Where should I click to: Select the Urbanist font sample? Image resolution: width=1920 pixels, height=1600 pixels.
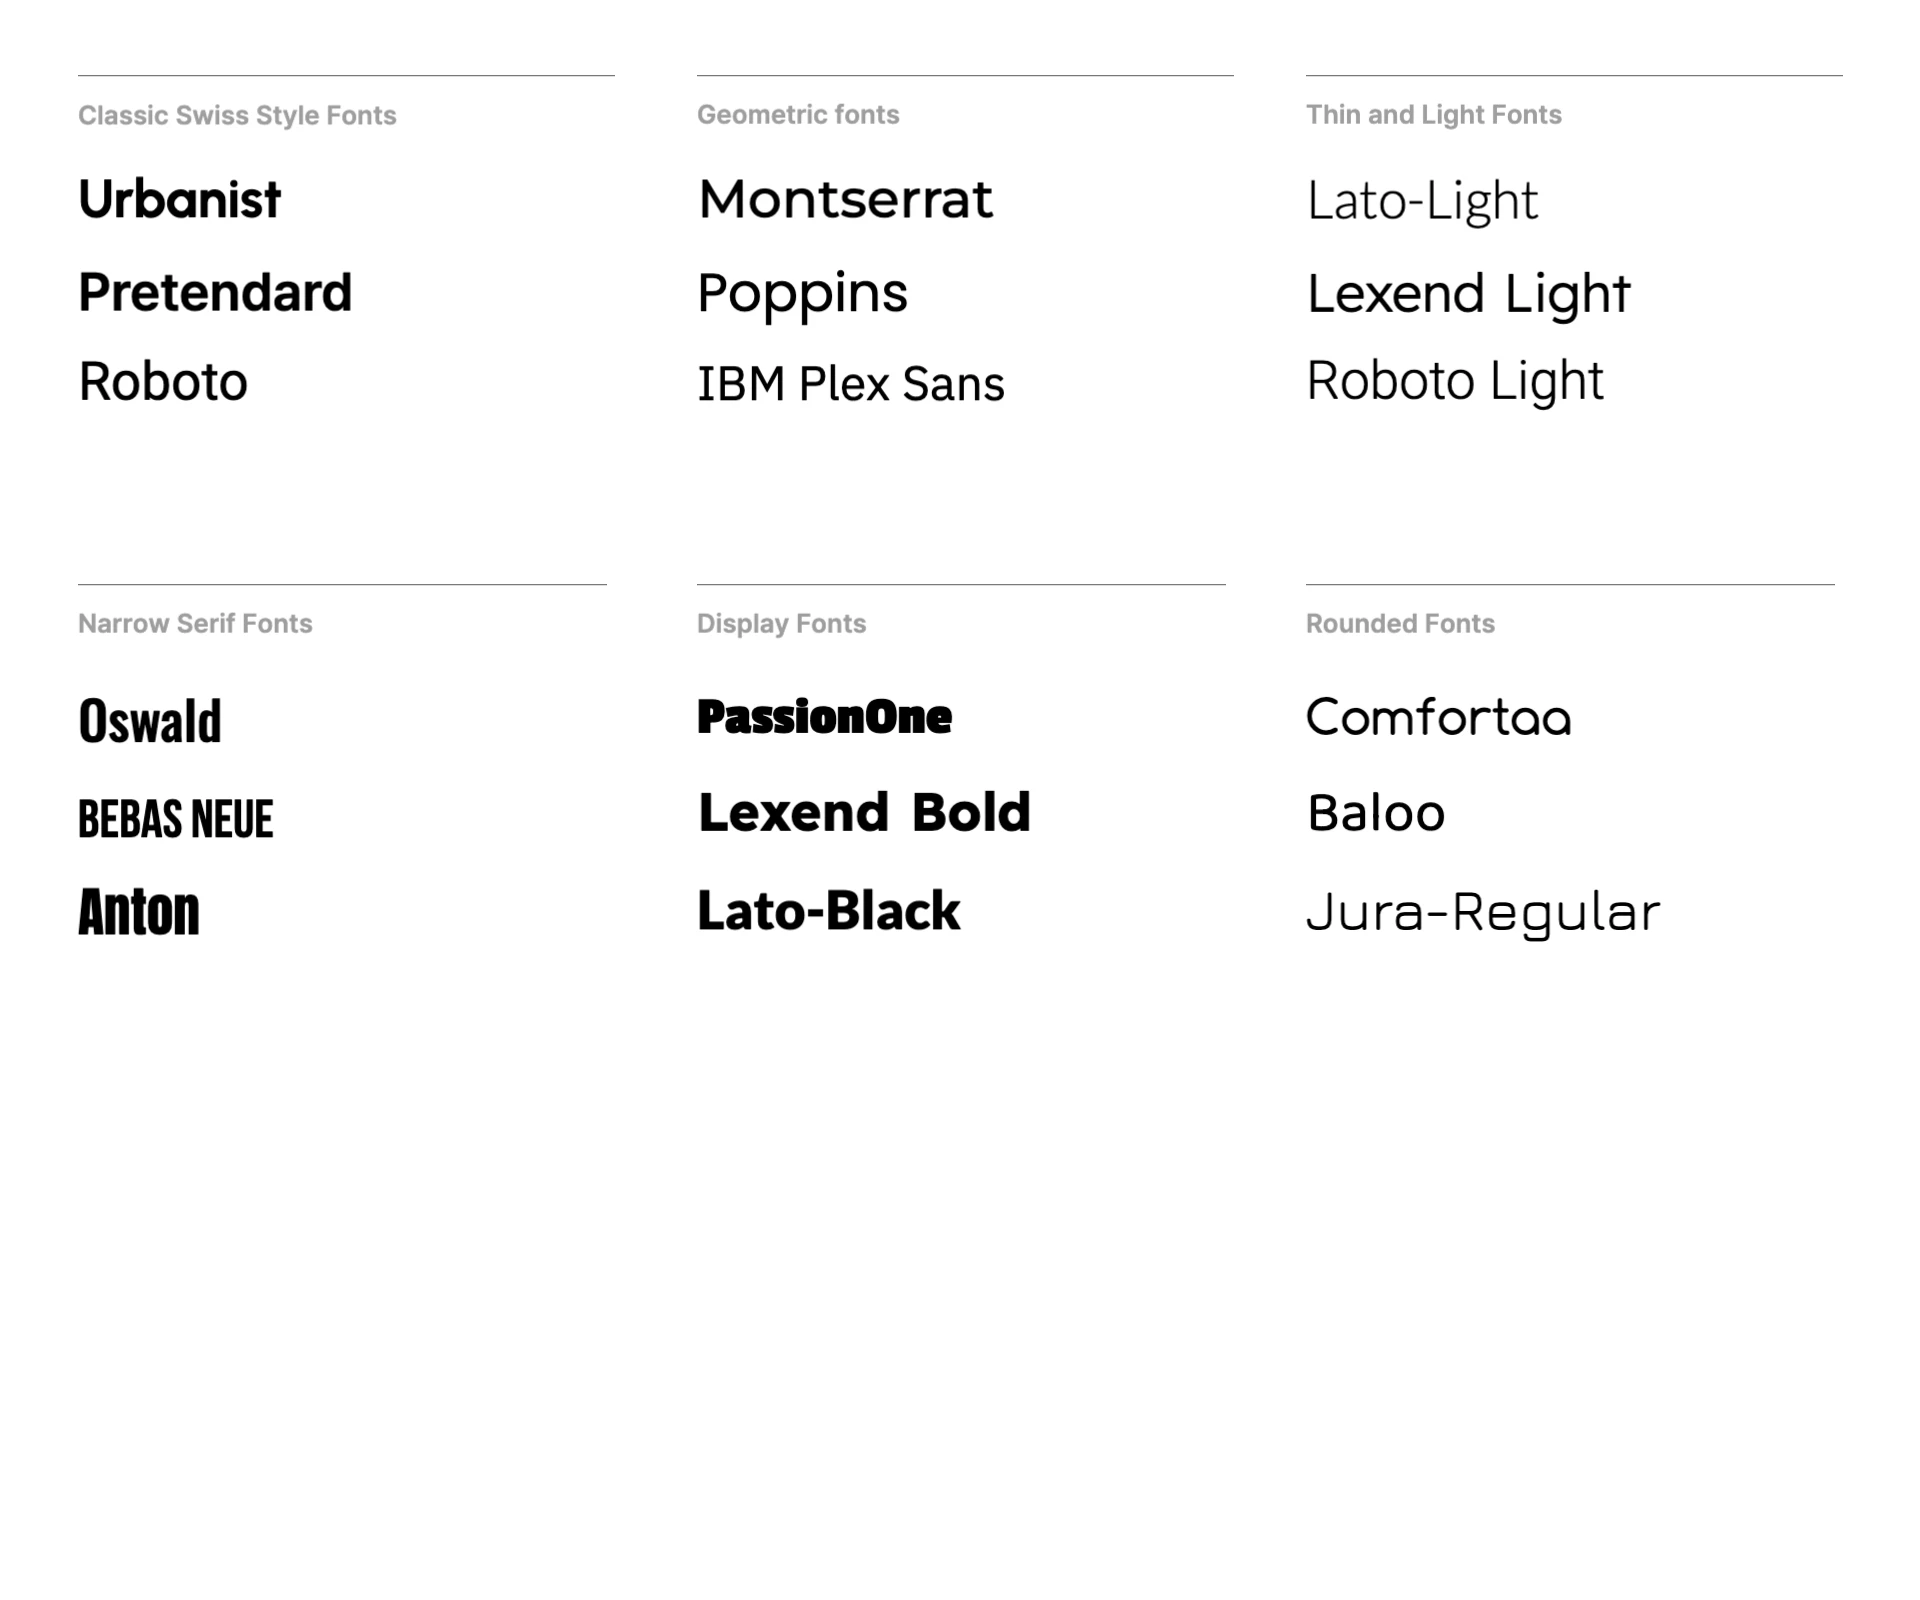click(180, 199)
